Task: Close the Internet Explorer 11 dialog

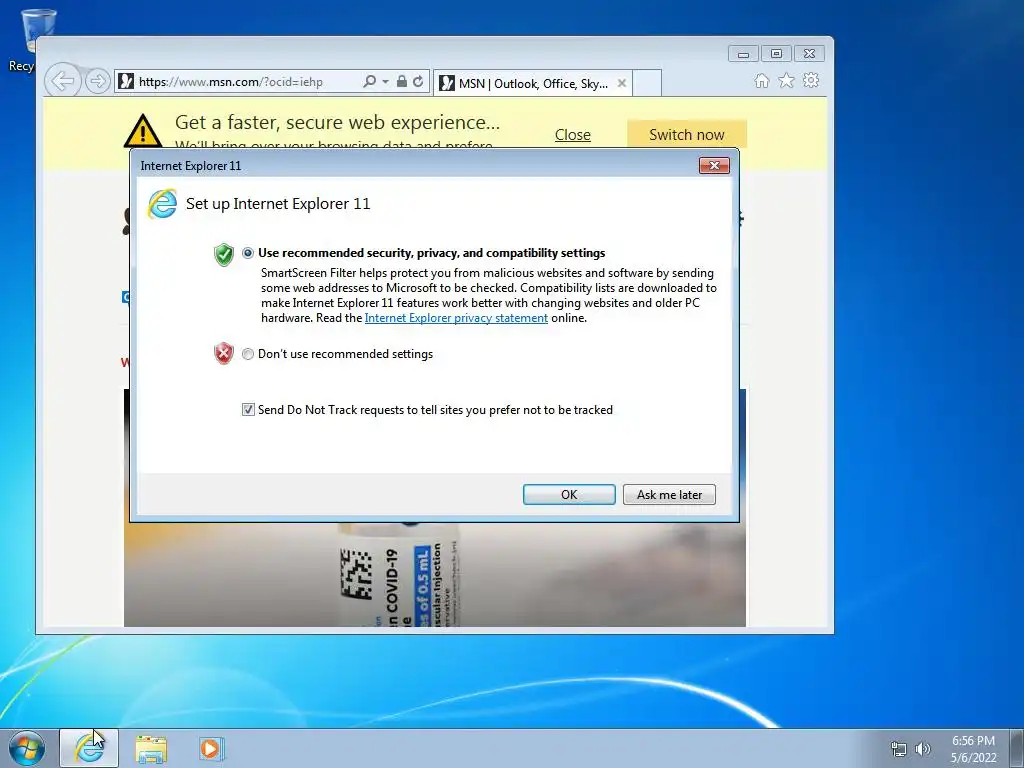Action: coord(714,166)
